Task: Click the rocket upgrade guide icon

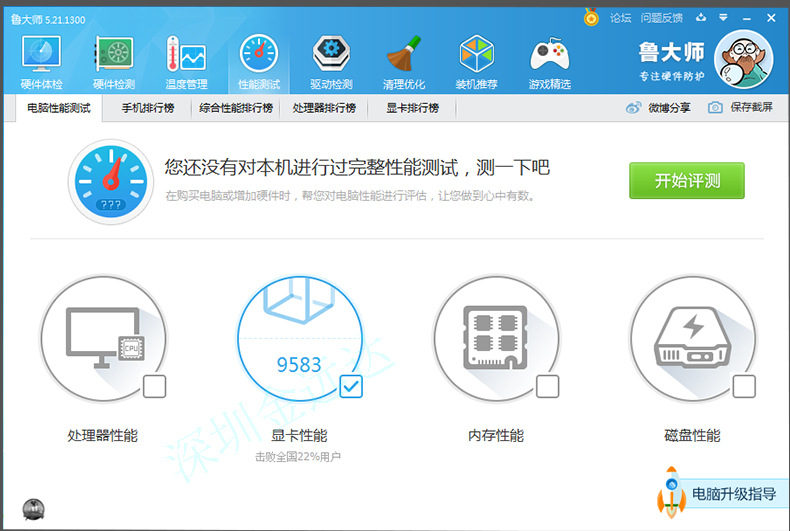Action: 671,492
